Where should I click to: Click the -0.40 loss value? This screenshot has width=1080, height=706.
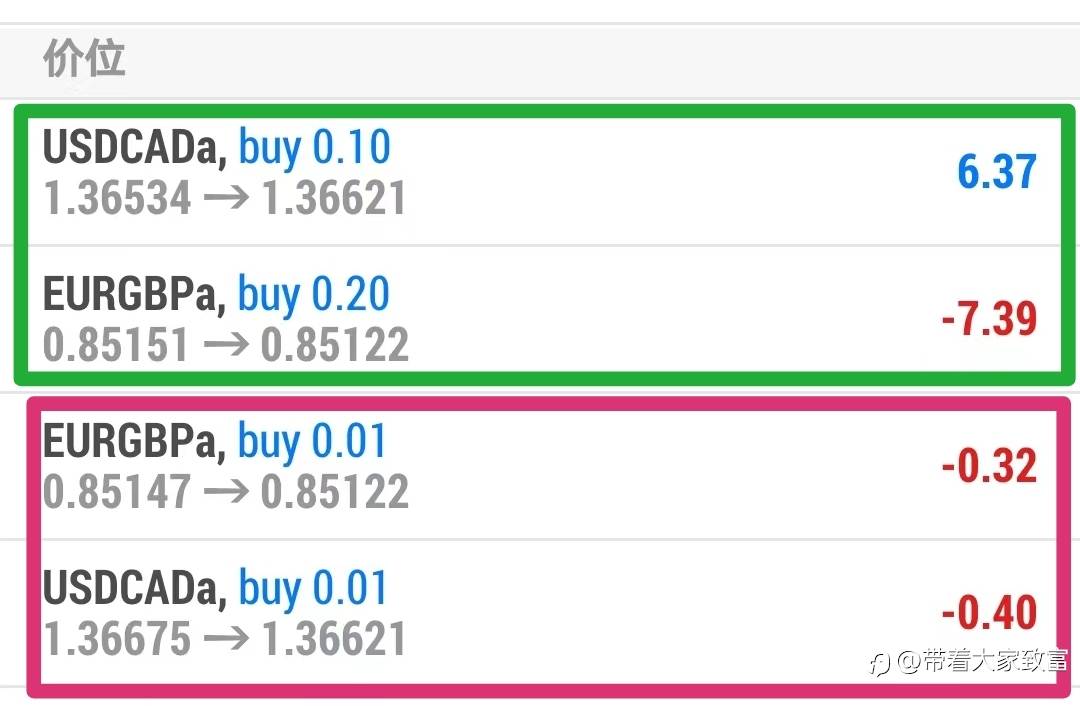click(x=989, y=613)
